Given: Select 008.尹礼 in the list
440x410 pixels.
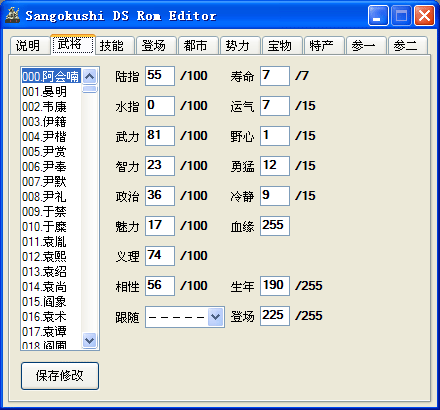Looking at the screenshot, I should point(51,196).
